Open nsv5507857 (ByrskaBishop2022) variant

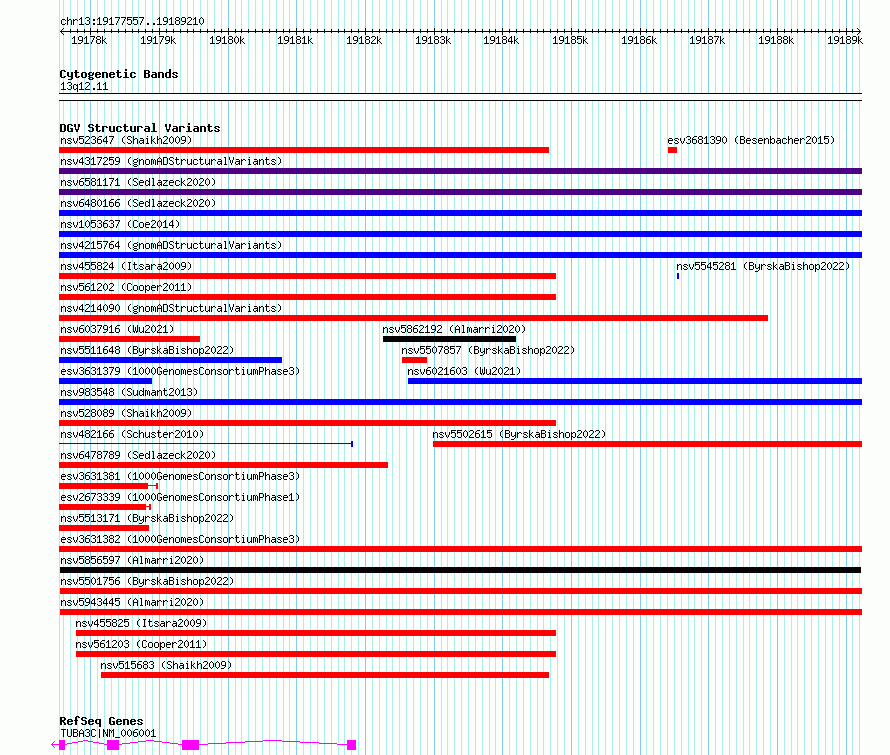pyautogui.click(x=488, y=350)
